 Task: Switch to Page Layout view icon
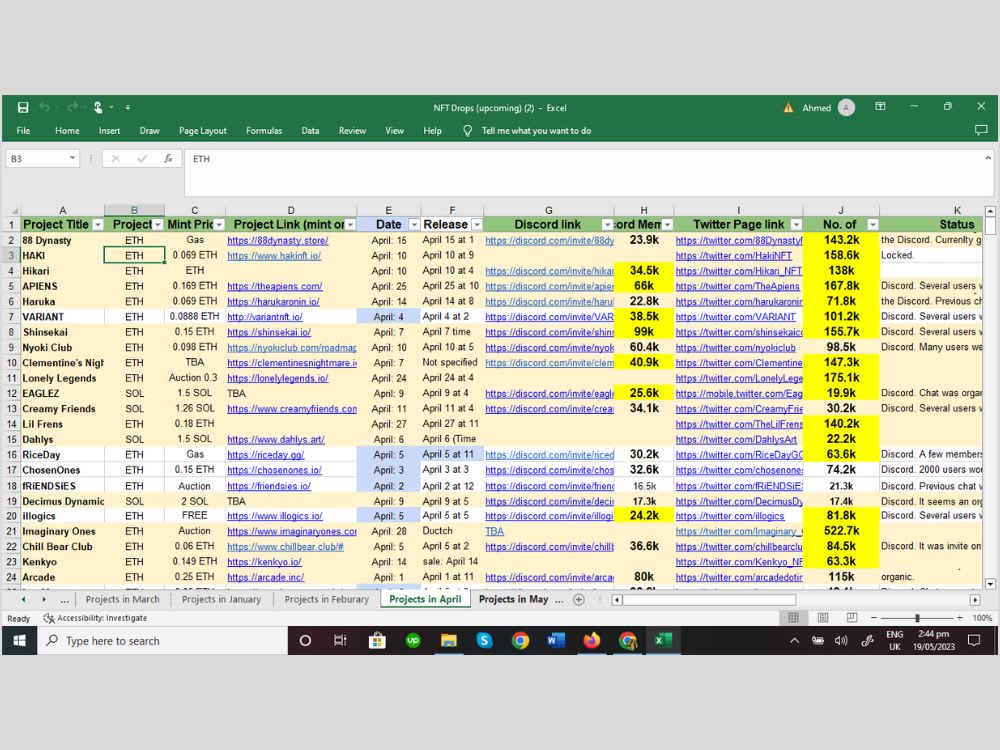823,617
